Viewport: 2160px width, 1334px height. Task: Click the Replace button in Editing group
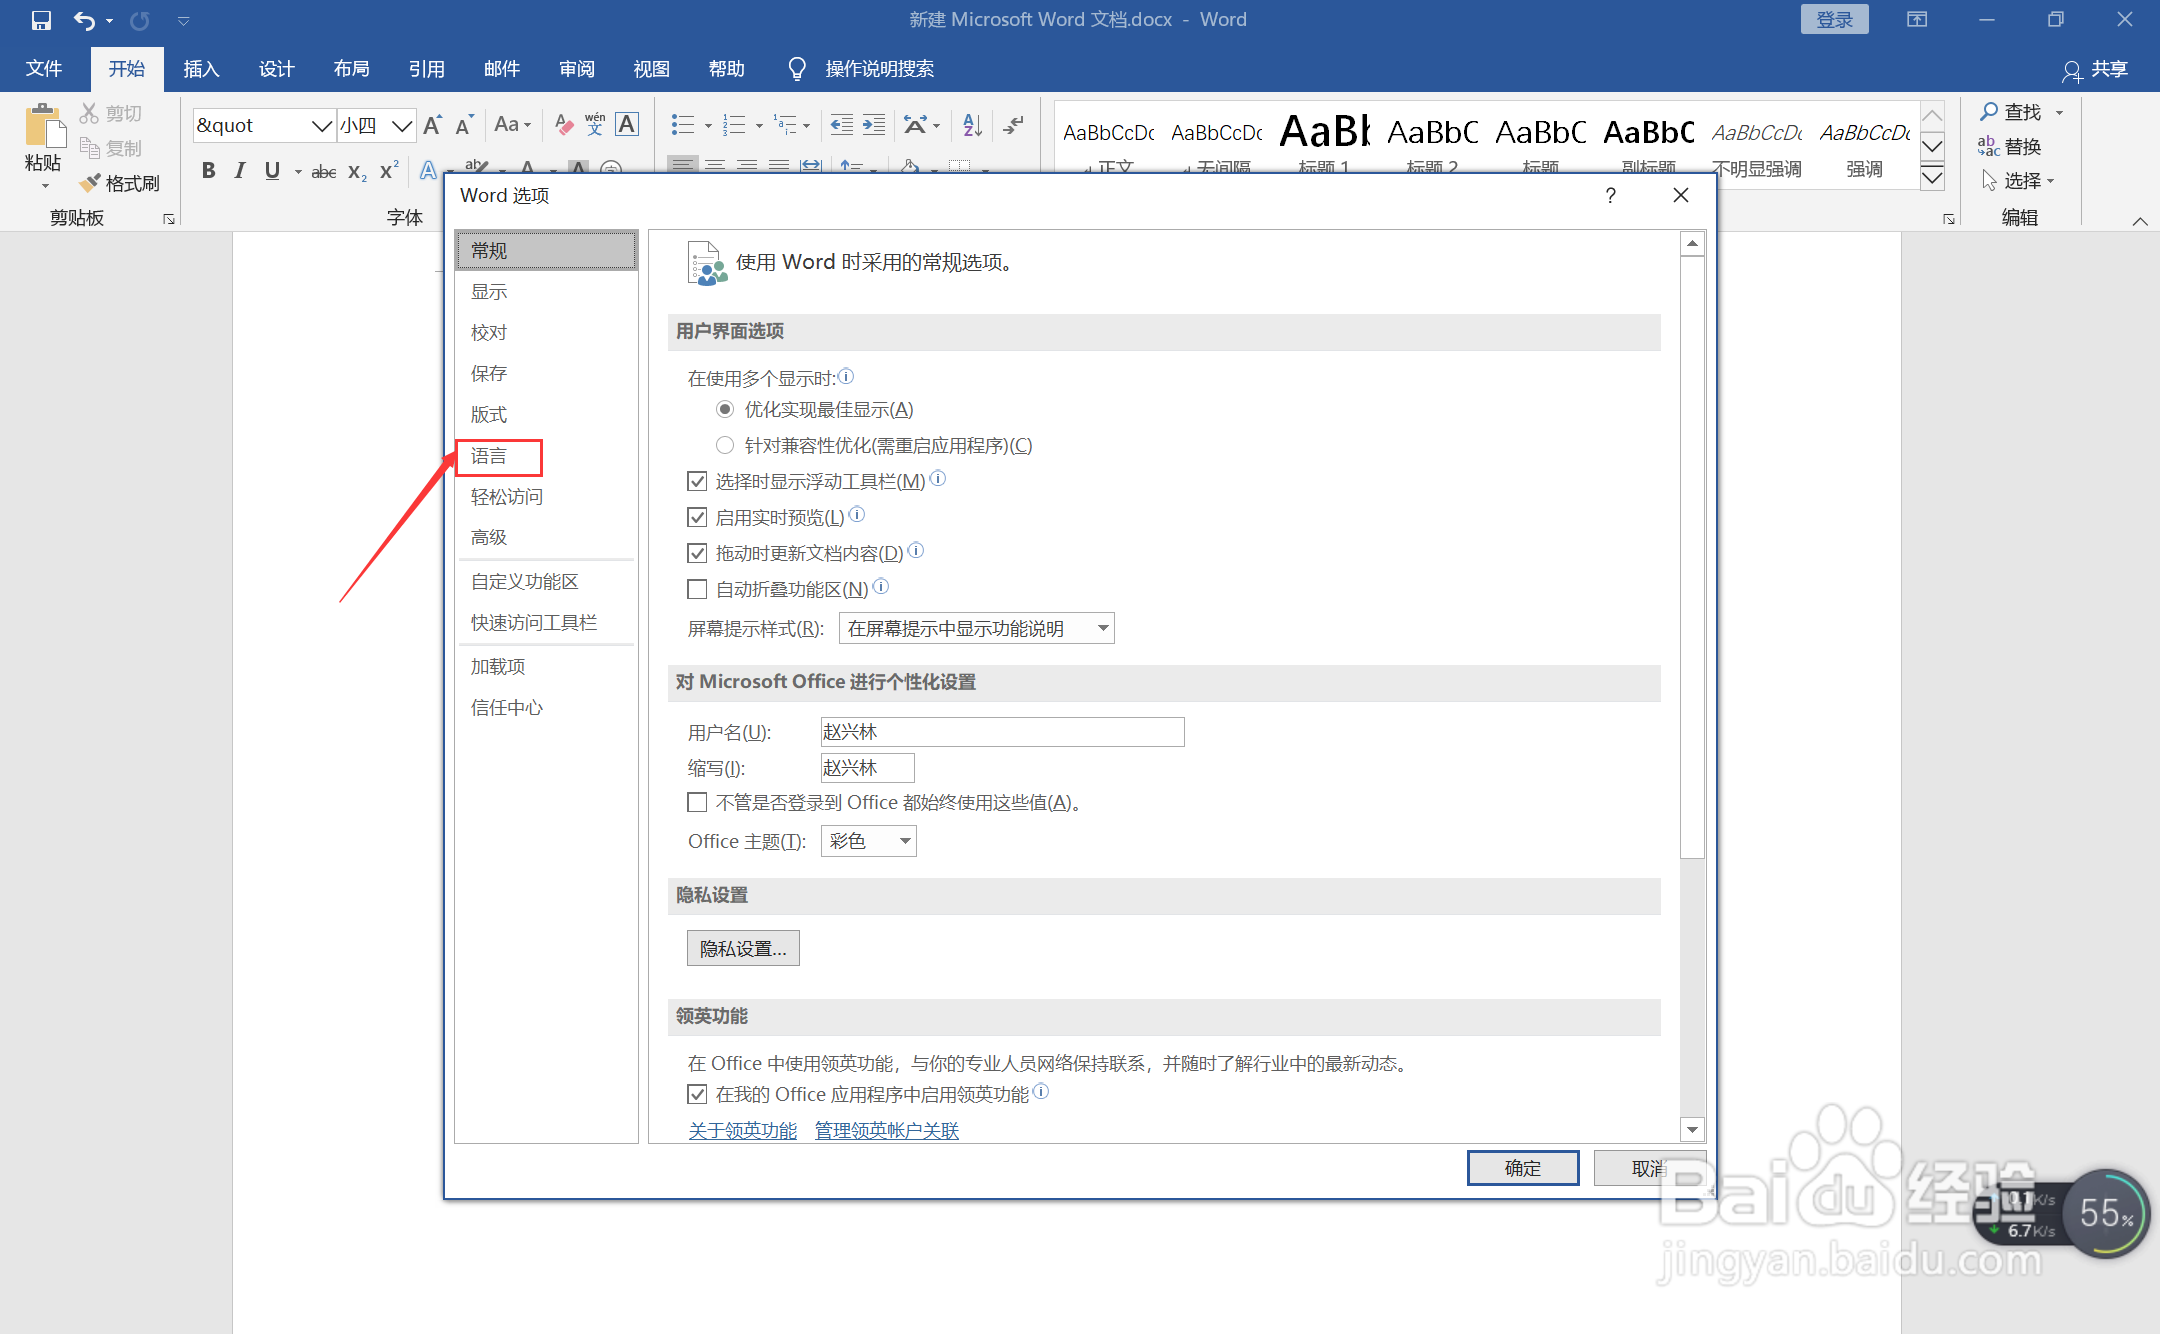(x=2010, y=147)
